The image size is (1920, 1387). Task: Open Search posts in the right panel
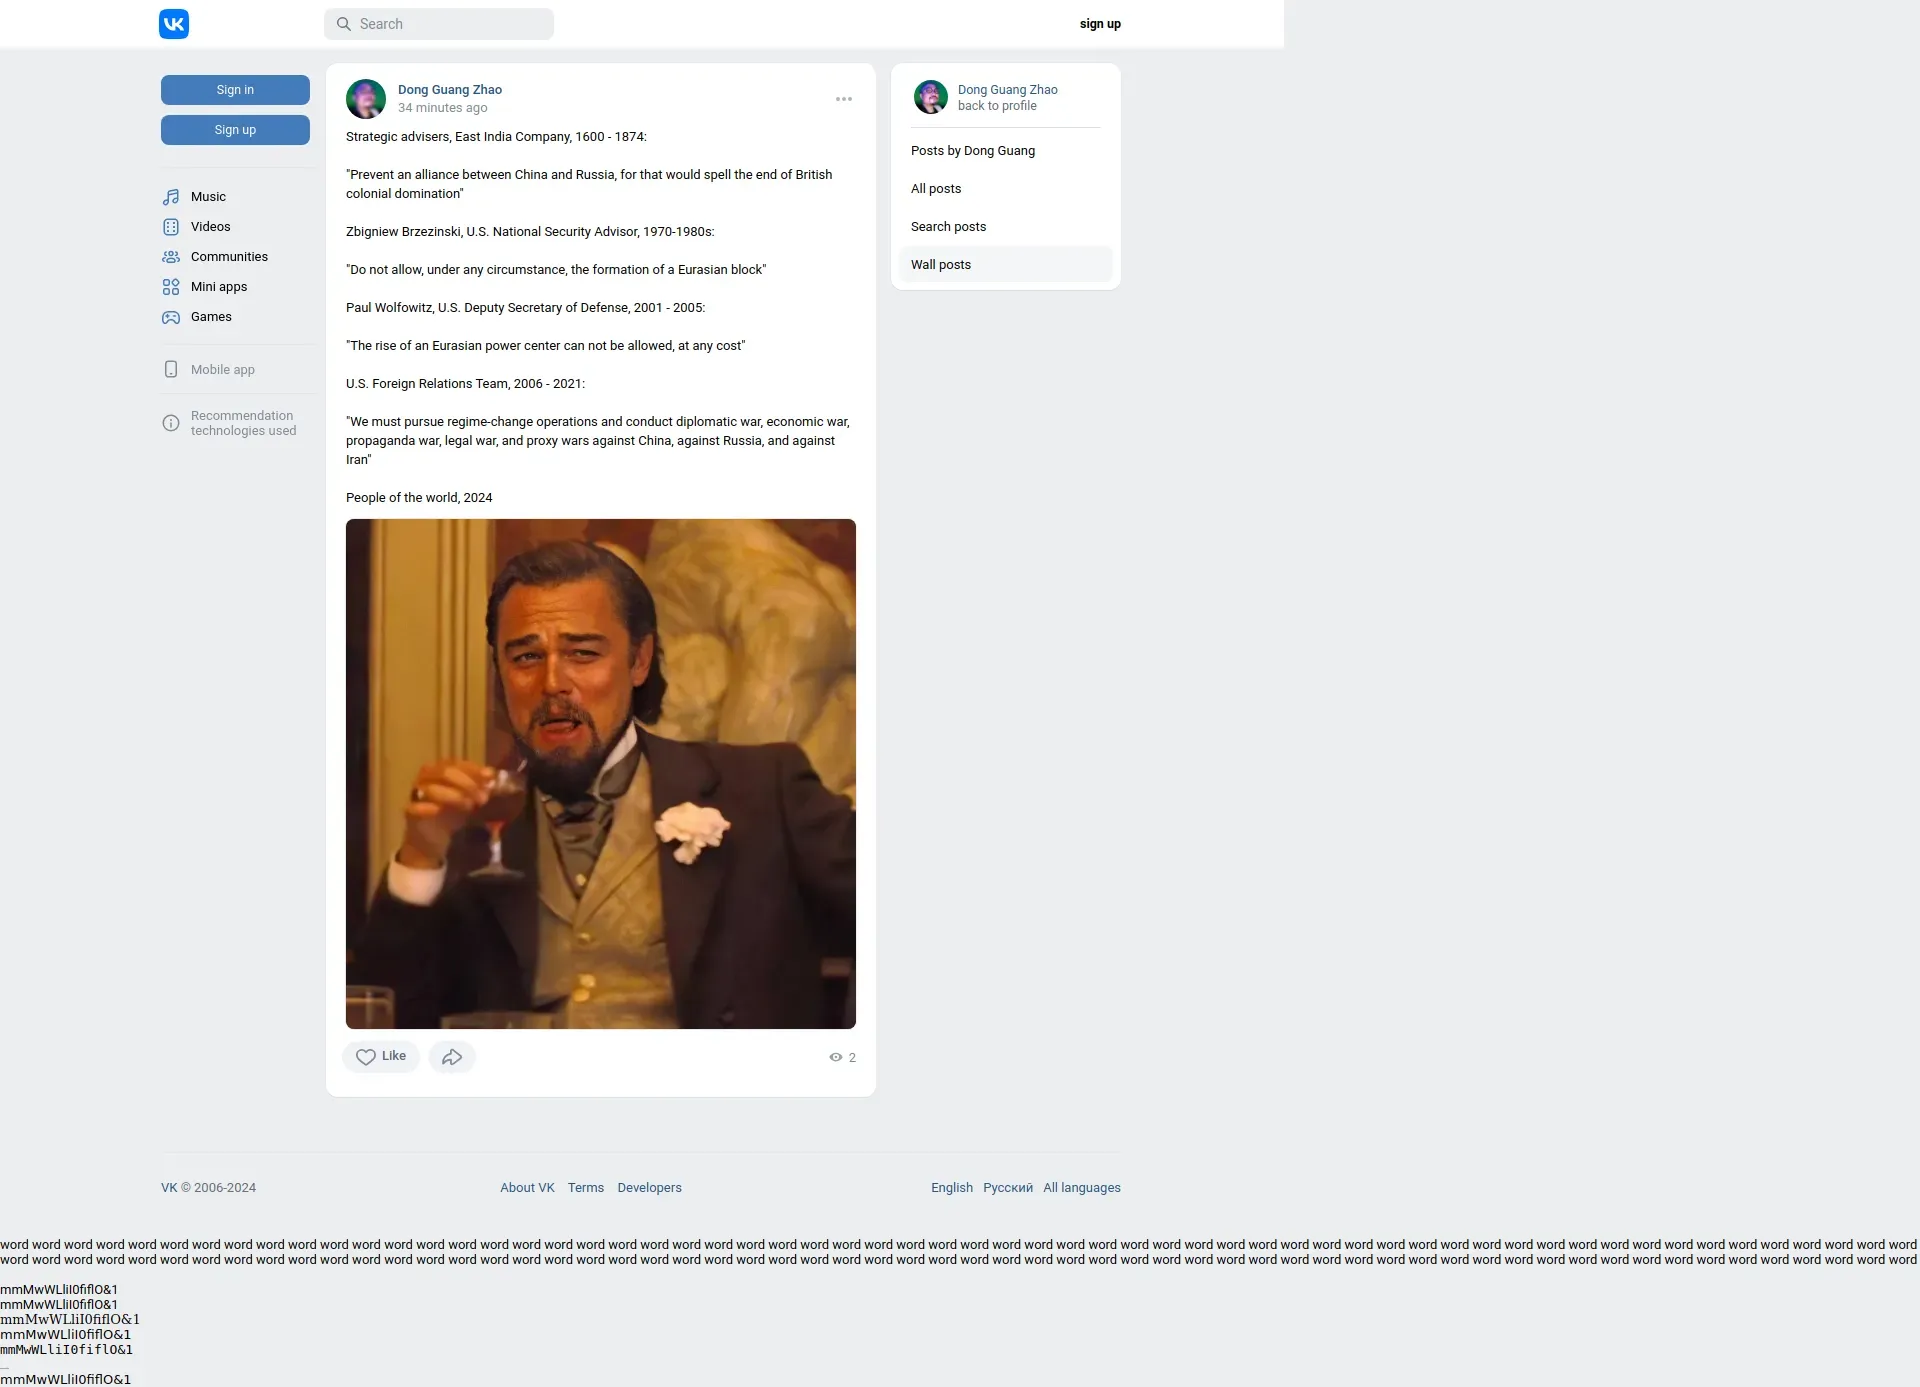pos(948,227)
